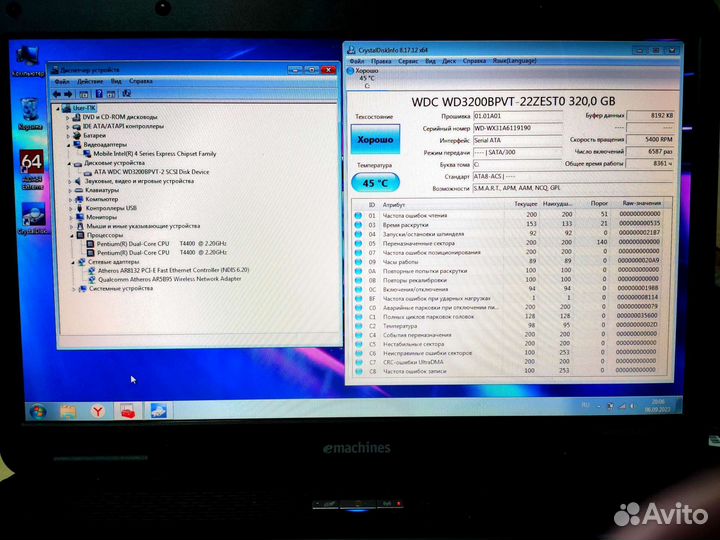720x540 pixels.
Task: Collapse the Процессоры node
Action: pyautogui.click(x=72, y=236)
